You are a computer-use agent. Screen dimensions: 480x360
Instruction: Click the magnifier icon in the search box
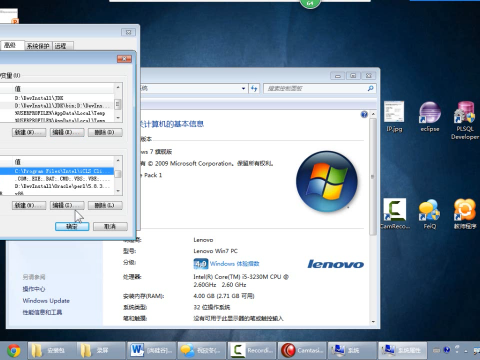tap(370, 88)
